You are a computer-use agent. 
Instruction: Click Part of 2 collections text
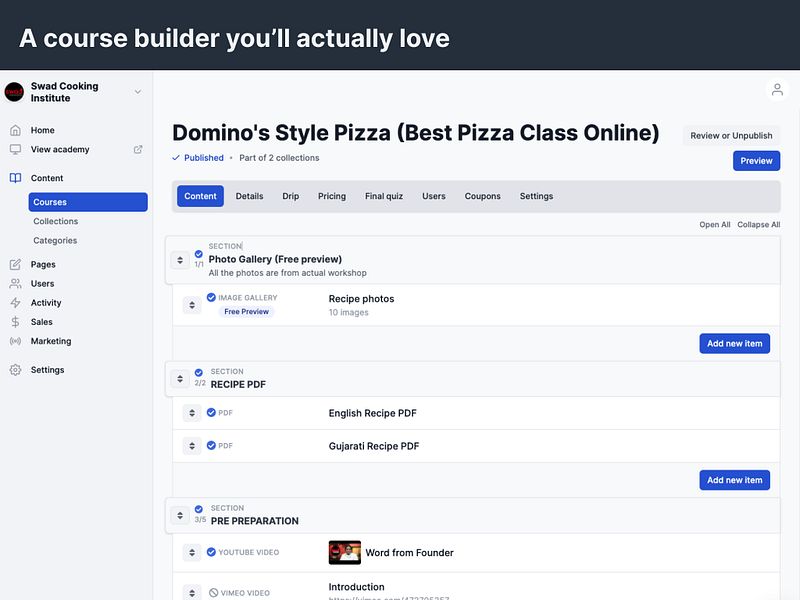pyautogui.click(x=279, y=158)
